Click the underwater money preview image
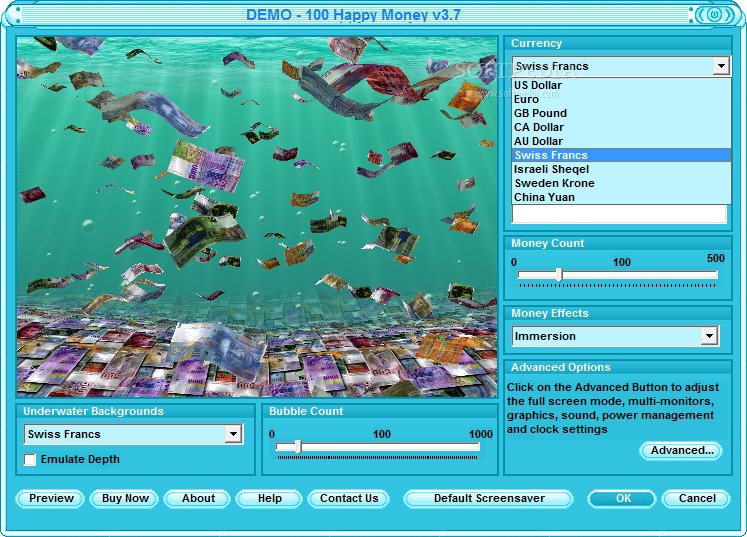 coord(257,217)
